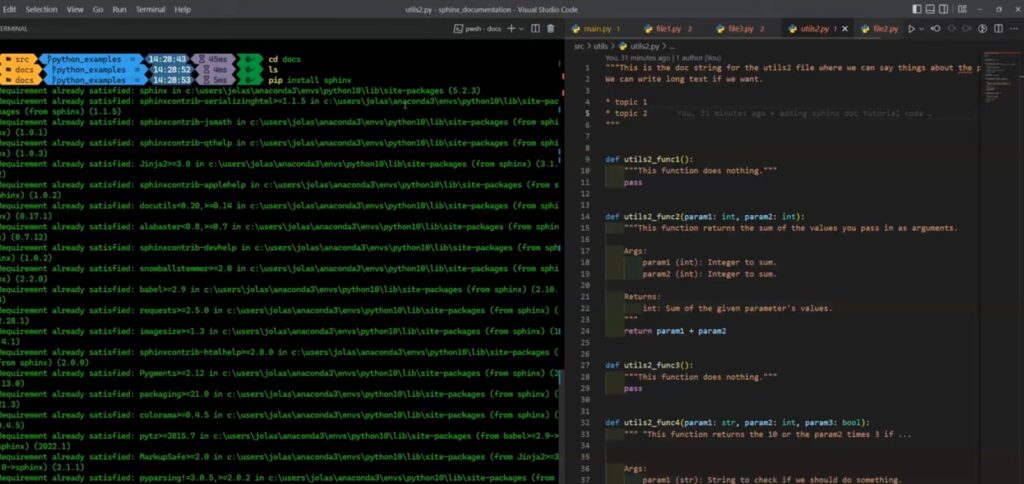Click the toggle file blame icon
The width and height of the screenshot is (1024, 484).
coord(982,29)
